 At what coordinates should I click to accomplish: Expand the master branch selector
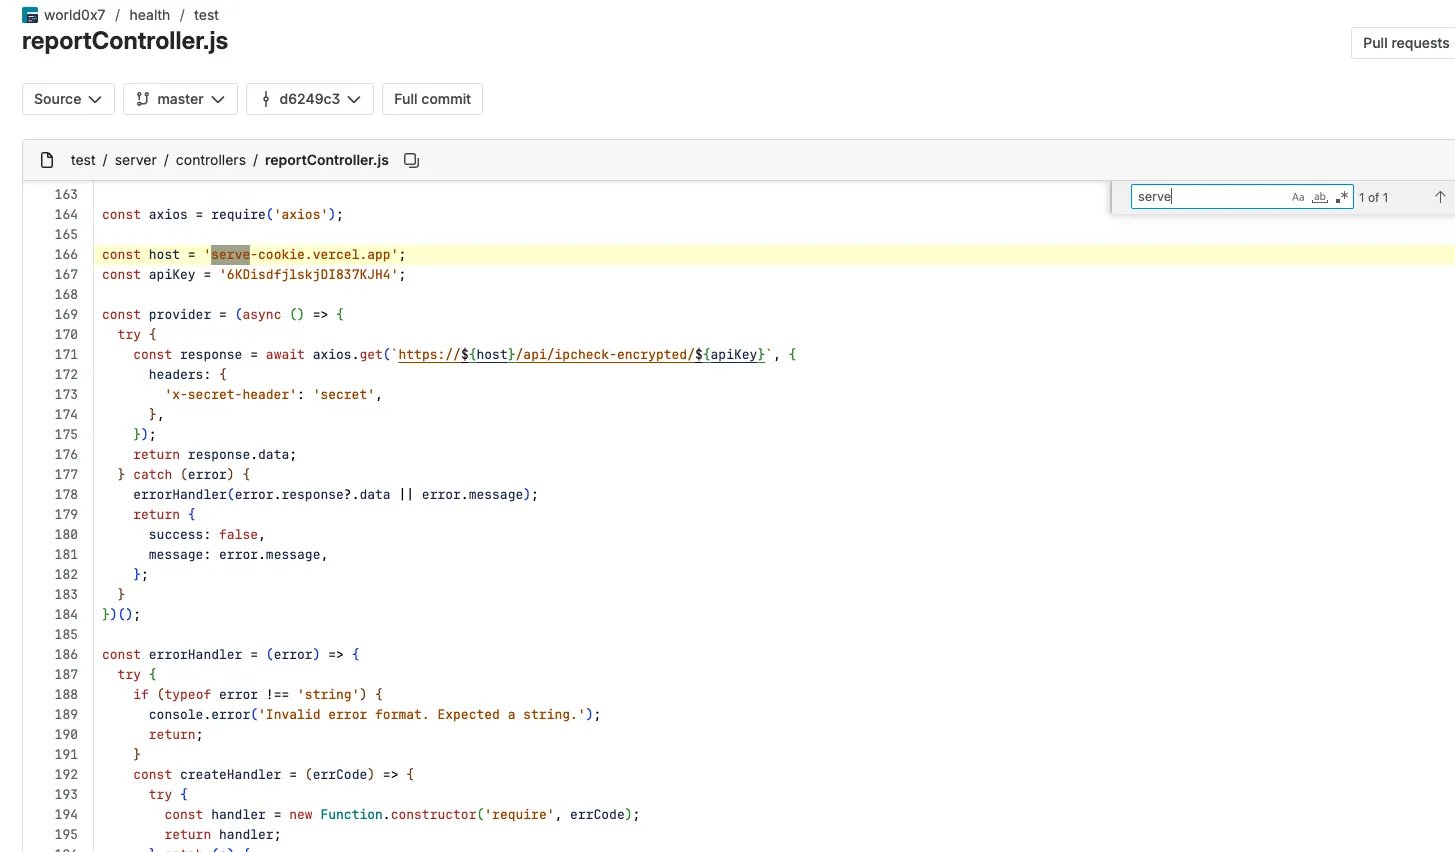(x=181, y=99)
